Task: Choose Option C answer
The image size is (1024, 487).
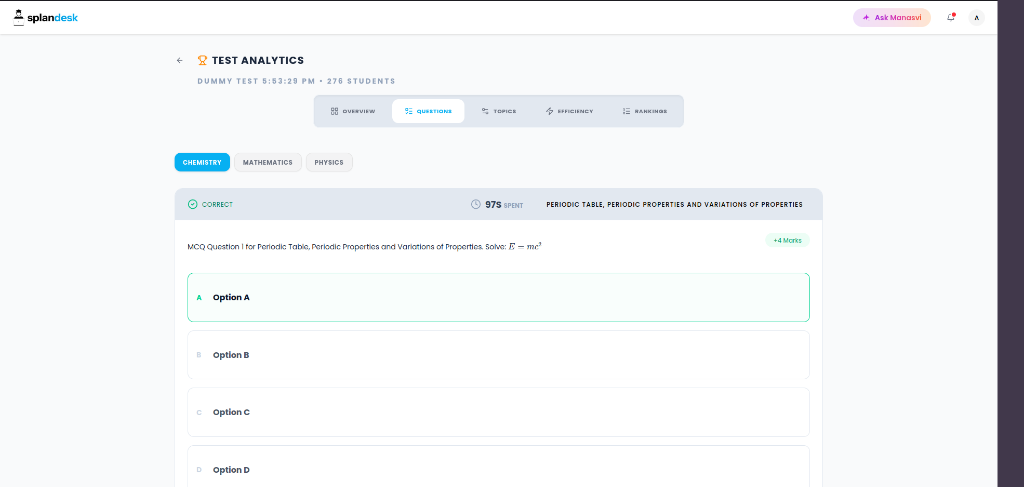Action: (x=498, y=412)
